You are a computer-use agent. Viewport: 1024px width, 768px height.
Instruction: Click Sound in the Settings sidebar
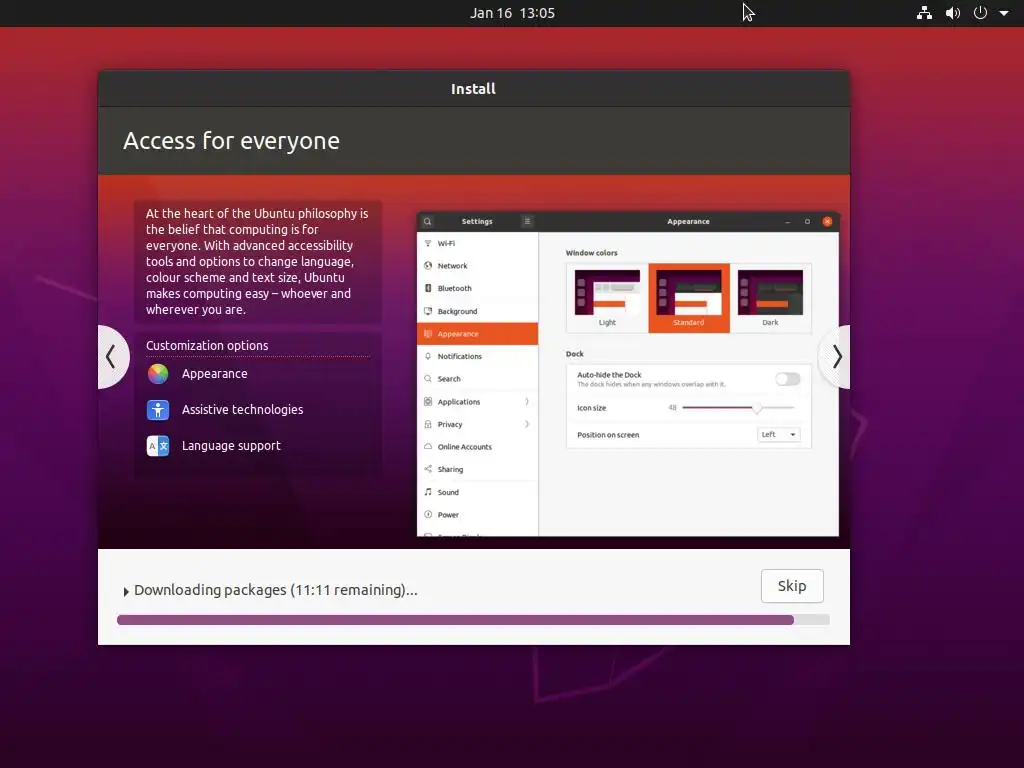tap(477, 492)
